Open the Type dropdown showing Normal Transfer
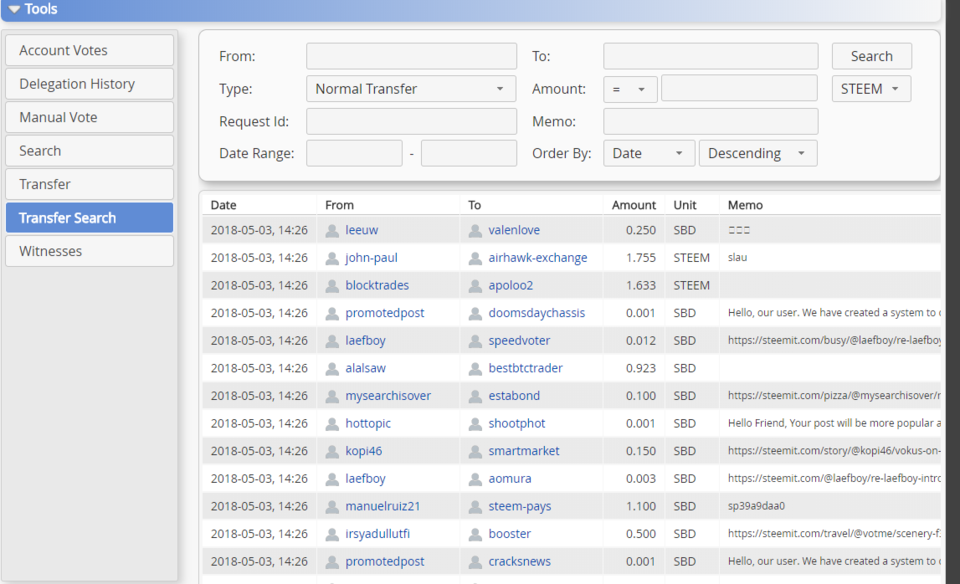Screen dimensions: 960x584 pyautogui.click(x=410, y=89)
